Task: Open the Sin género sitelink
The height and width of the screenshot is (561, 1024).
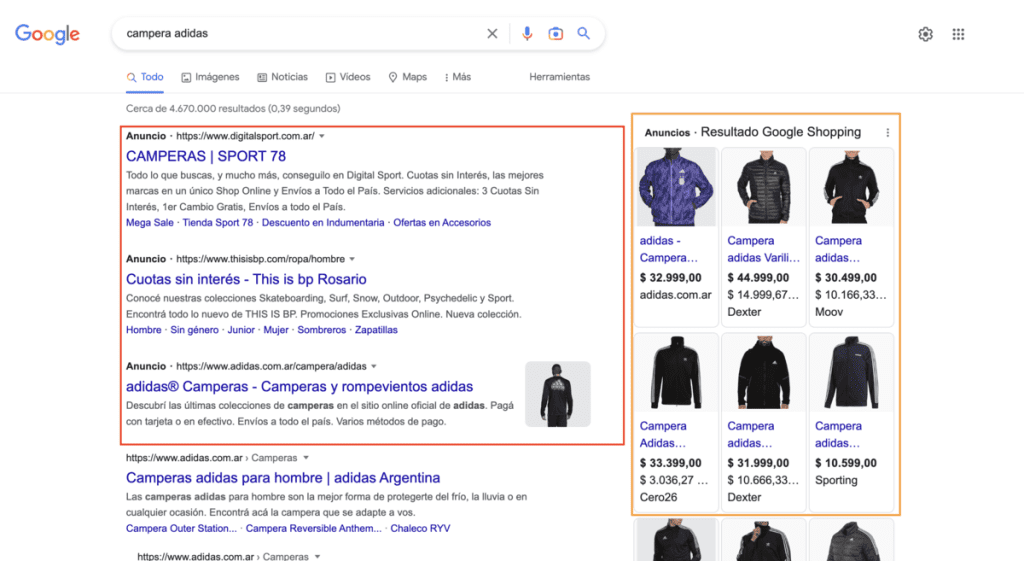Action: pyautogui.click(x=194, y=330)
